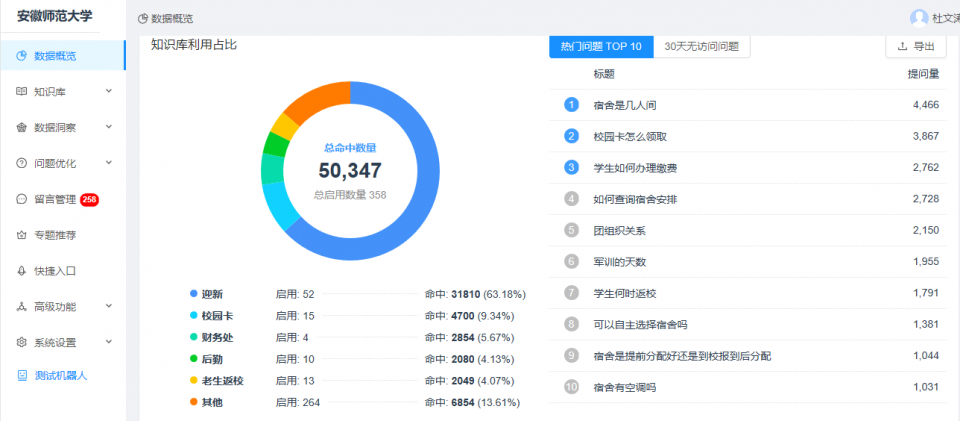Click the 数据概览 sidebar icon
This screenshot has width=960, height=421.
click(22, 56)
